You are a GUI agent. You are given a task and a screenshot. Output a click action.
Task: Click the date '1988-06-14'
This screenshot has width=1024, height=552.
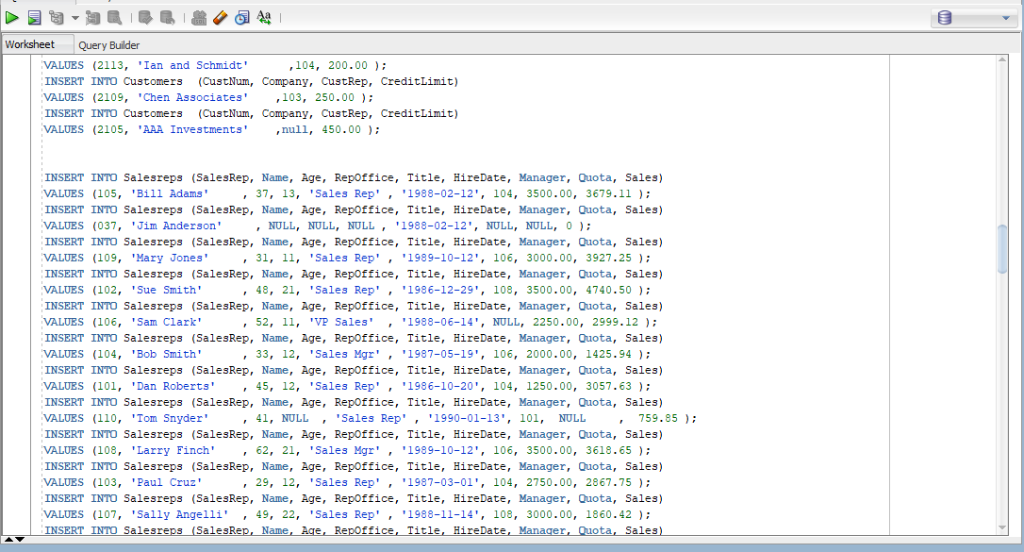pos(440,321)
